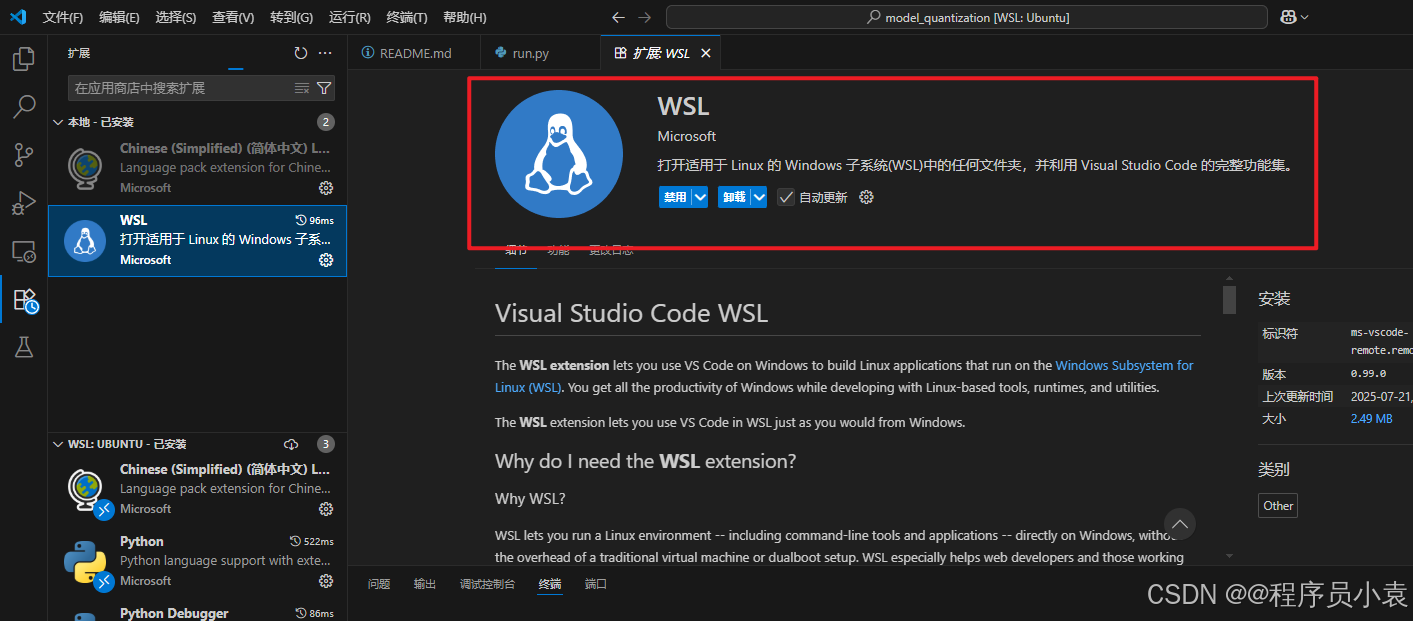Open the Run and Debug view
Image resolution: width=1413 pixels, height=621 pixels.
pyautogui.click(x=23, y=203)
